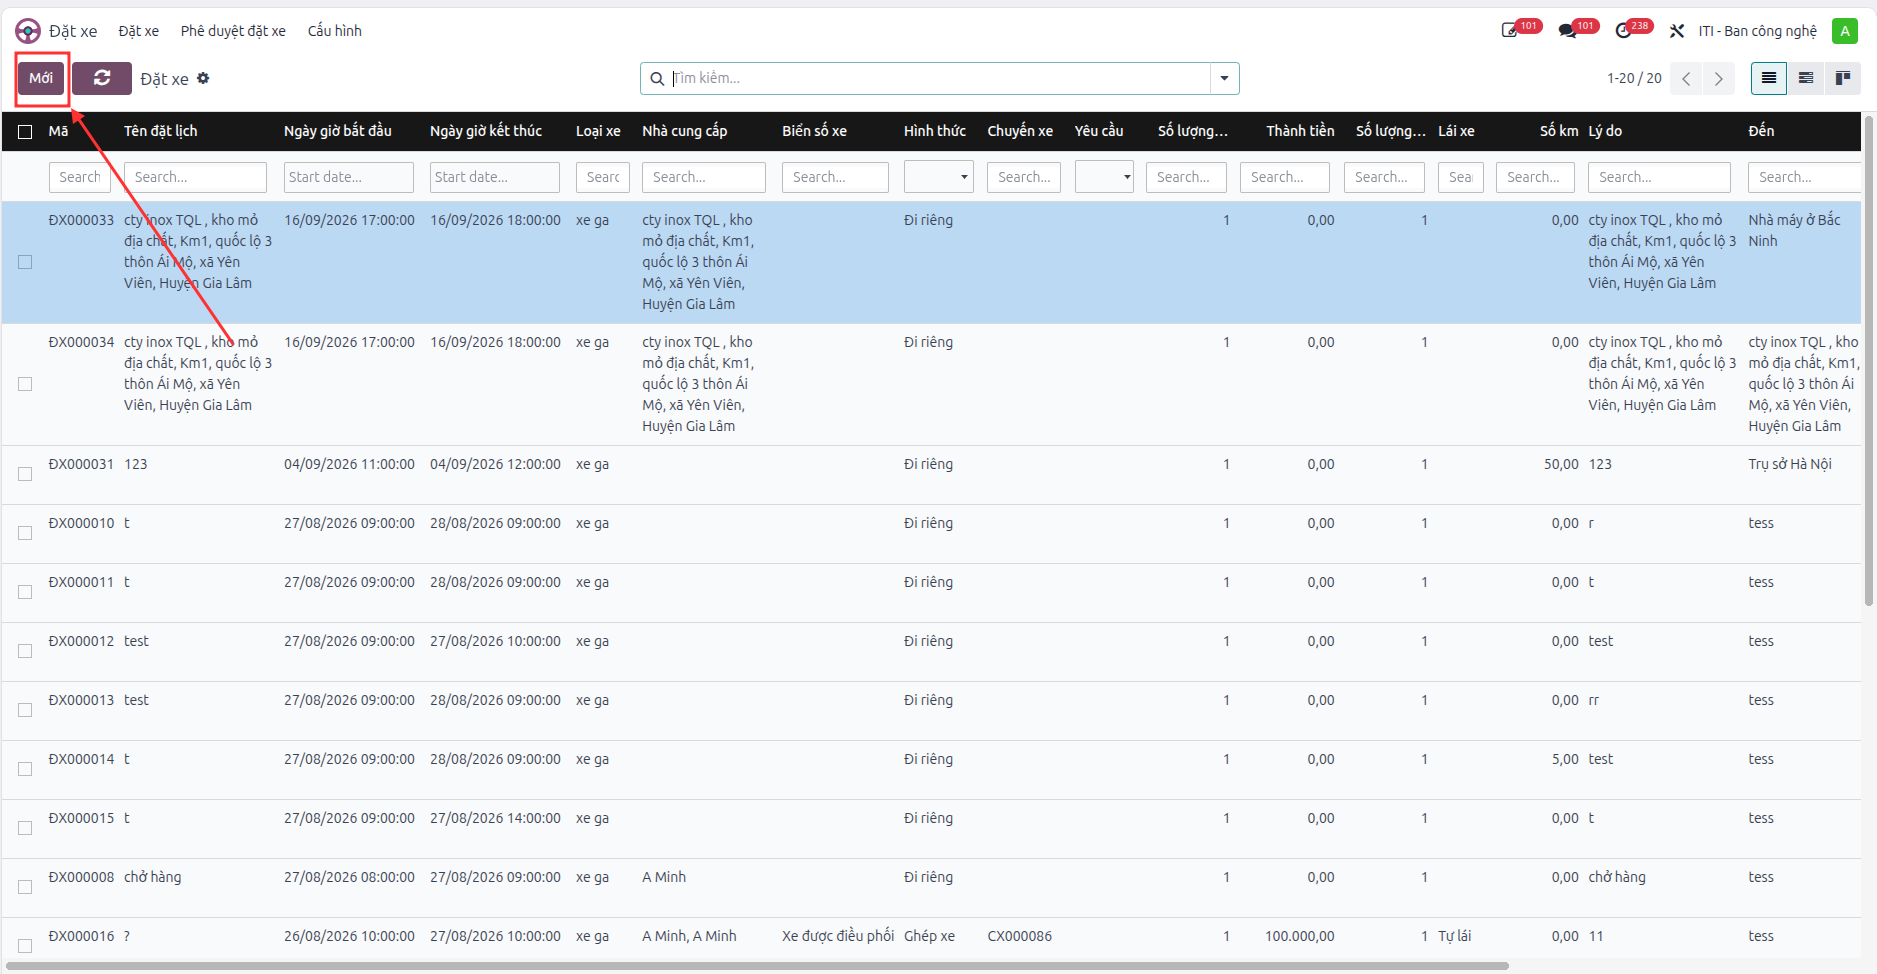This screenshot has height=974, width=1877.
Task: Open the Cấu hình menu
Action: [x=334, y=31]
